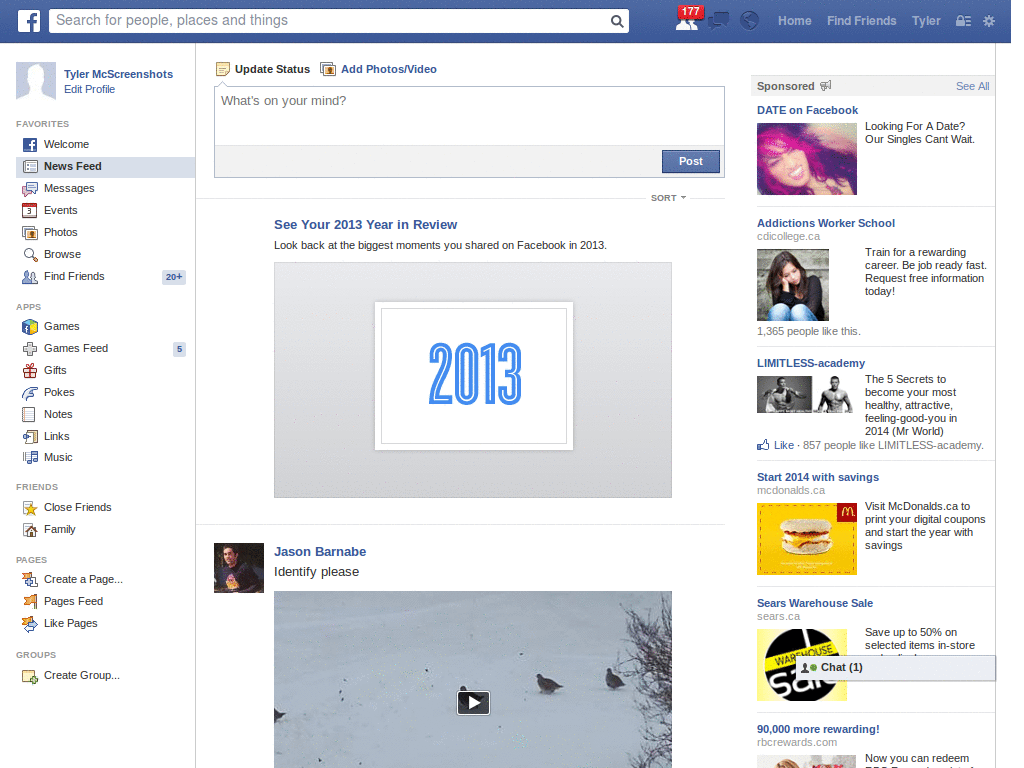
Task: Click the News Feed sidebar icon
Action: 29,167
